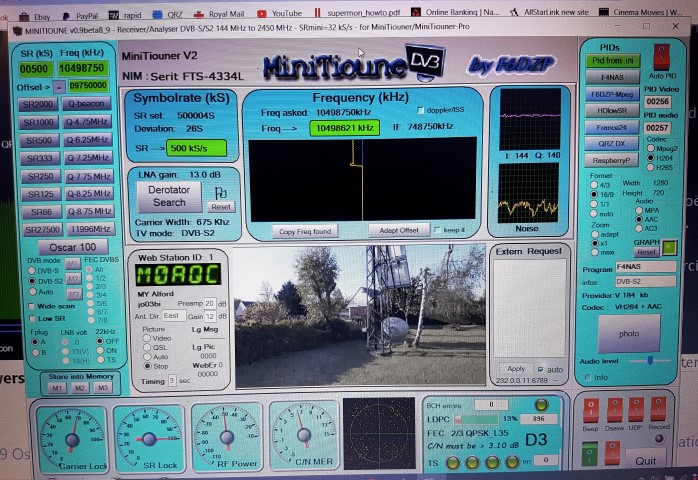Screen dimensions: 698x480
Task: Toggle the red Dsave rocker switch
Action: pos(614,410)
